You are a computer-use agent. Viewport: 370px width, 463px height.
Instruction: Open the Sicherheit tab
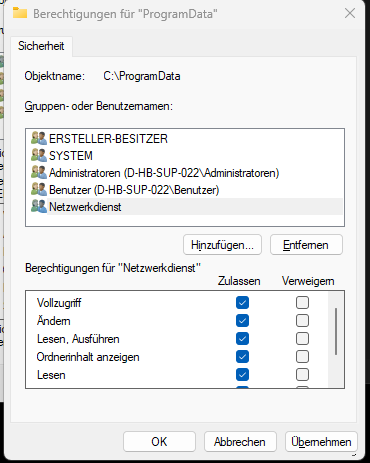[41, 46]
